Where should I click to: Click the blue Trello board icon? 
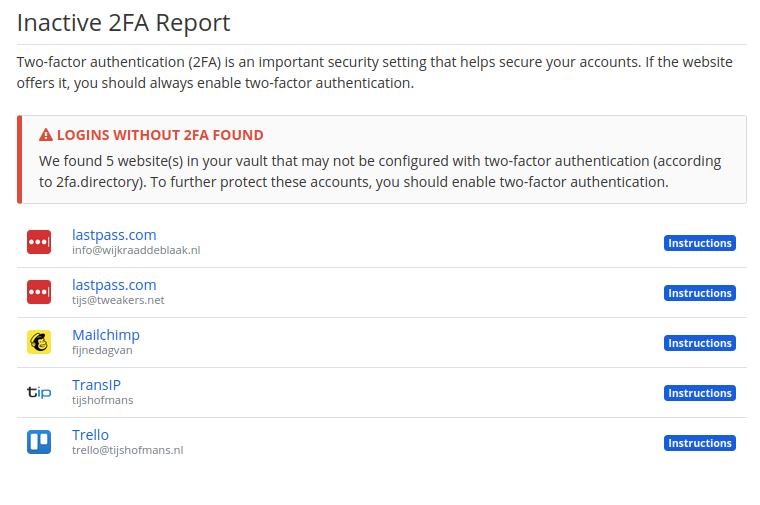pyautogui.click(x=39, y=442)
